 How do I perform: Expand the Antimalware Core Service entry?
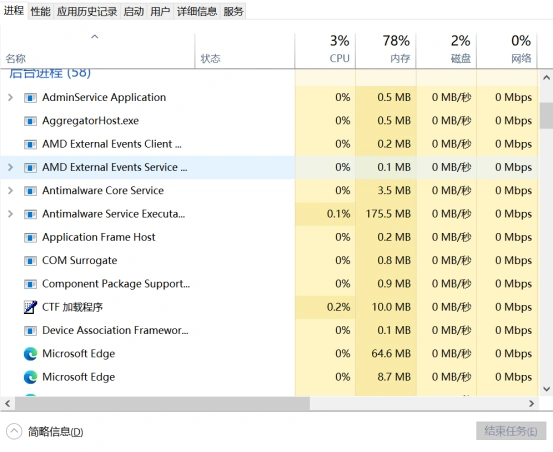(x=11, y=191)
